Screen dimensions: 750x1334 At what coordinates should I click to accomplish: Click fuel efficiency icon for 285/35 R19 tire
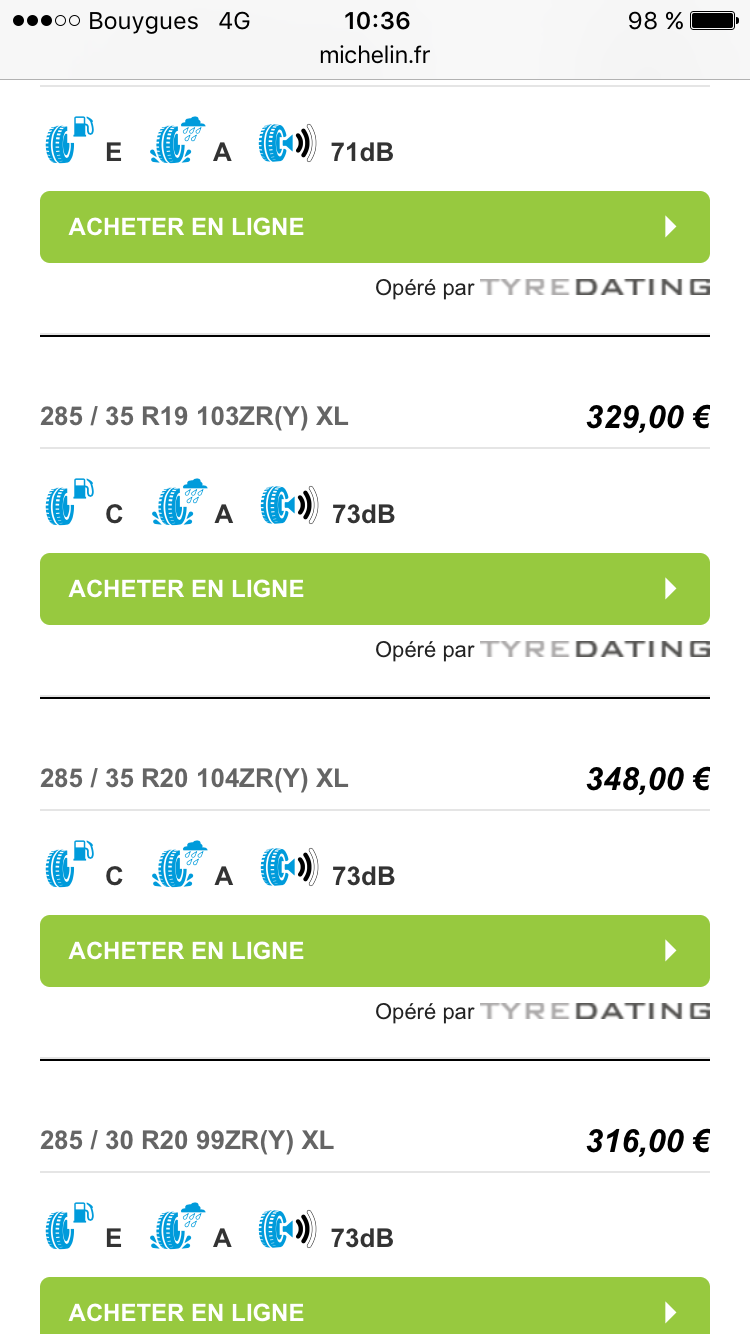(69, 503)
